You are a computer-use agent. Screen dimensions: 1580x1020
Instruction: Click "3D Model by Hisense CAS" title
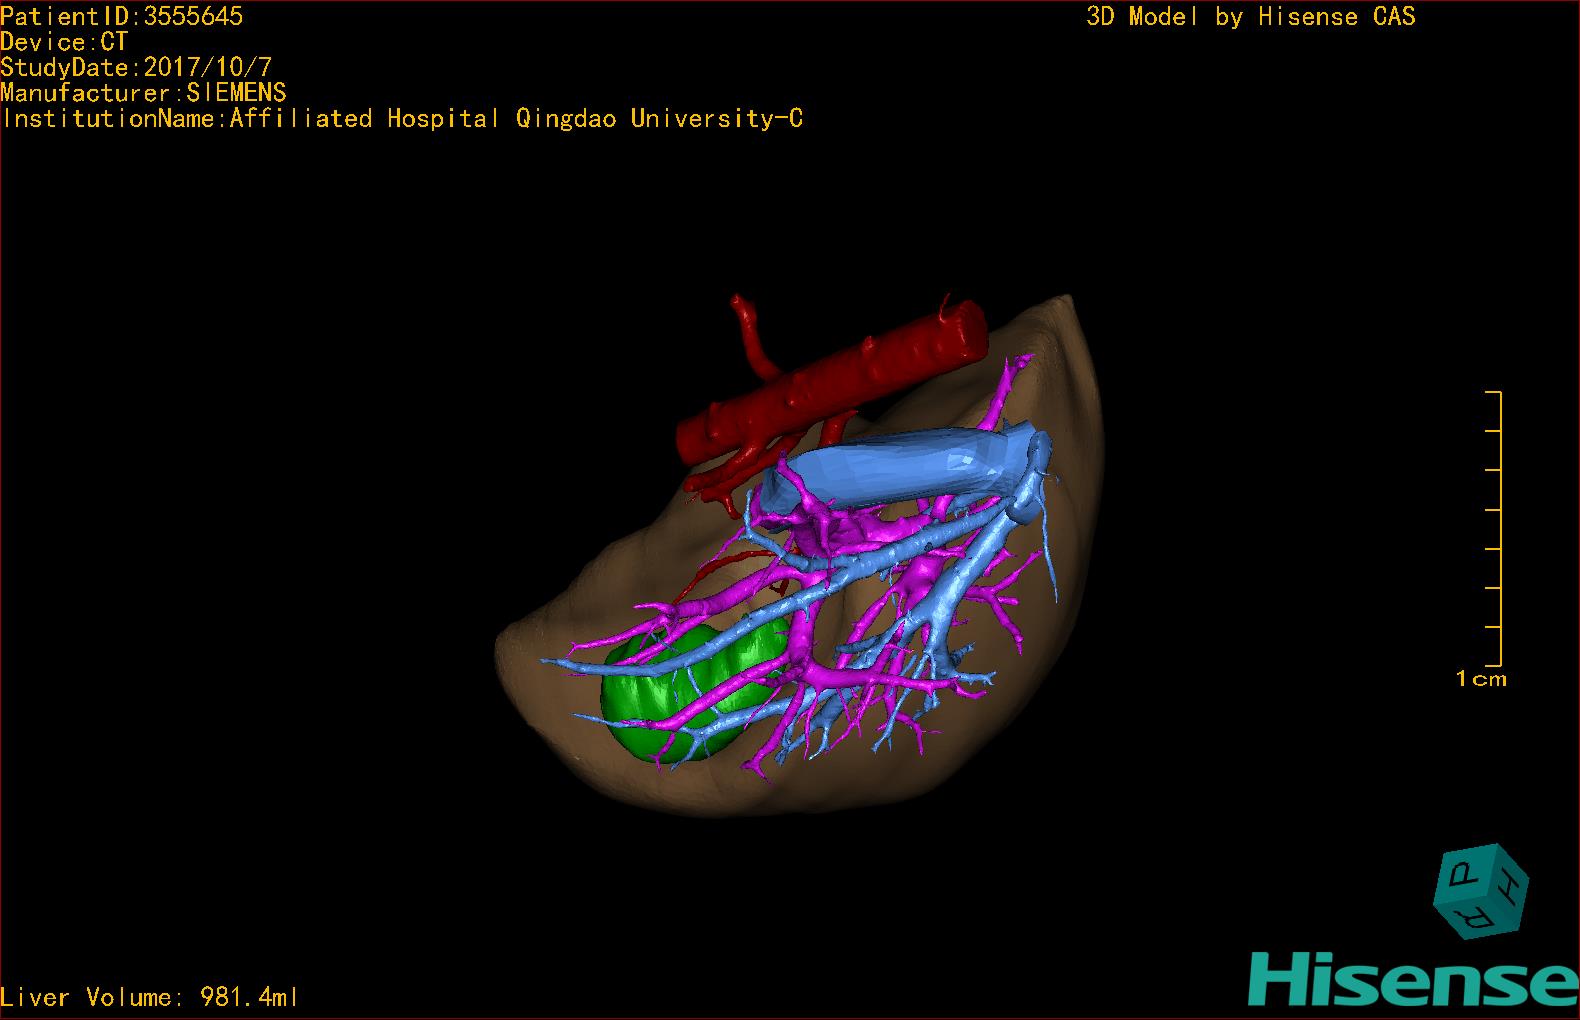pyautogui.click(x=1250, y=16)
